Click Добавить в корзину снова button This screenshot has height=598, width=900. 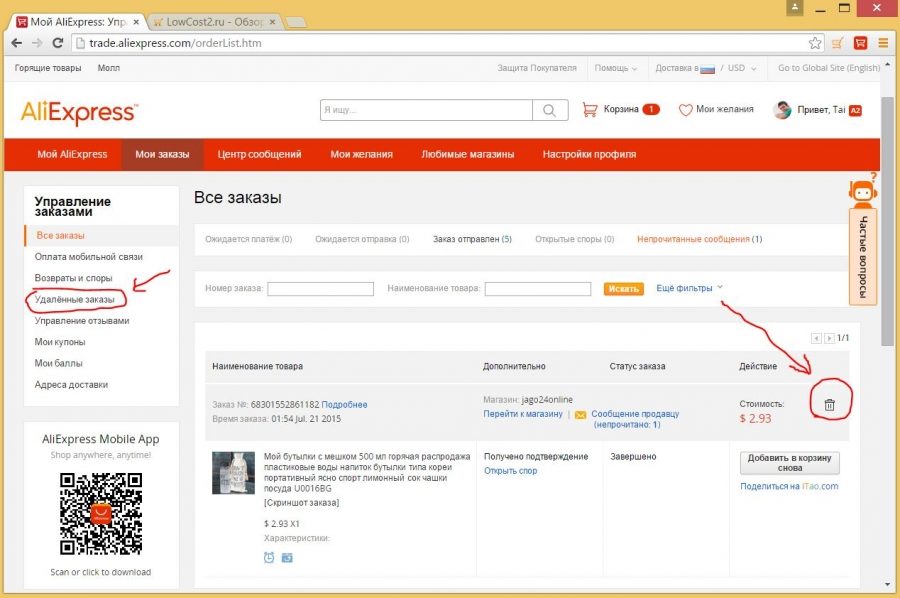(x=790, y=463)
